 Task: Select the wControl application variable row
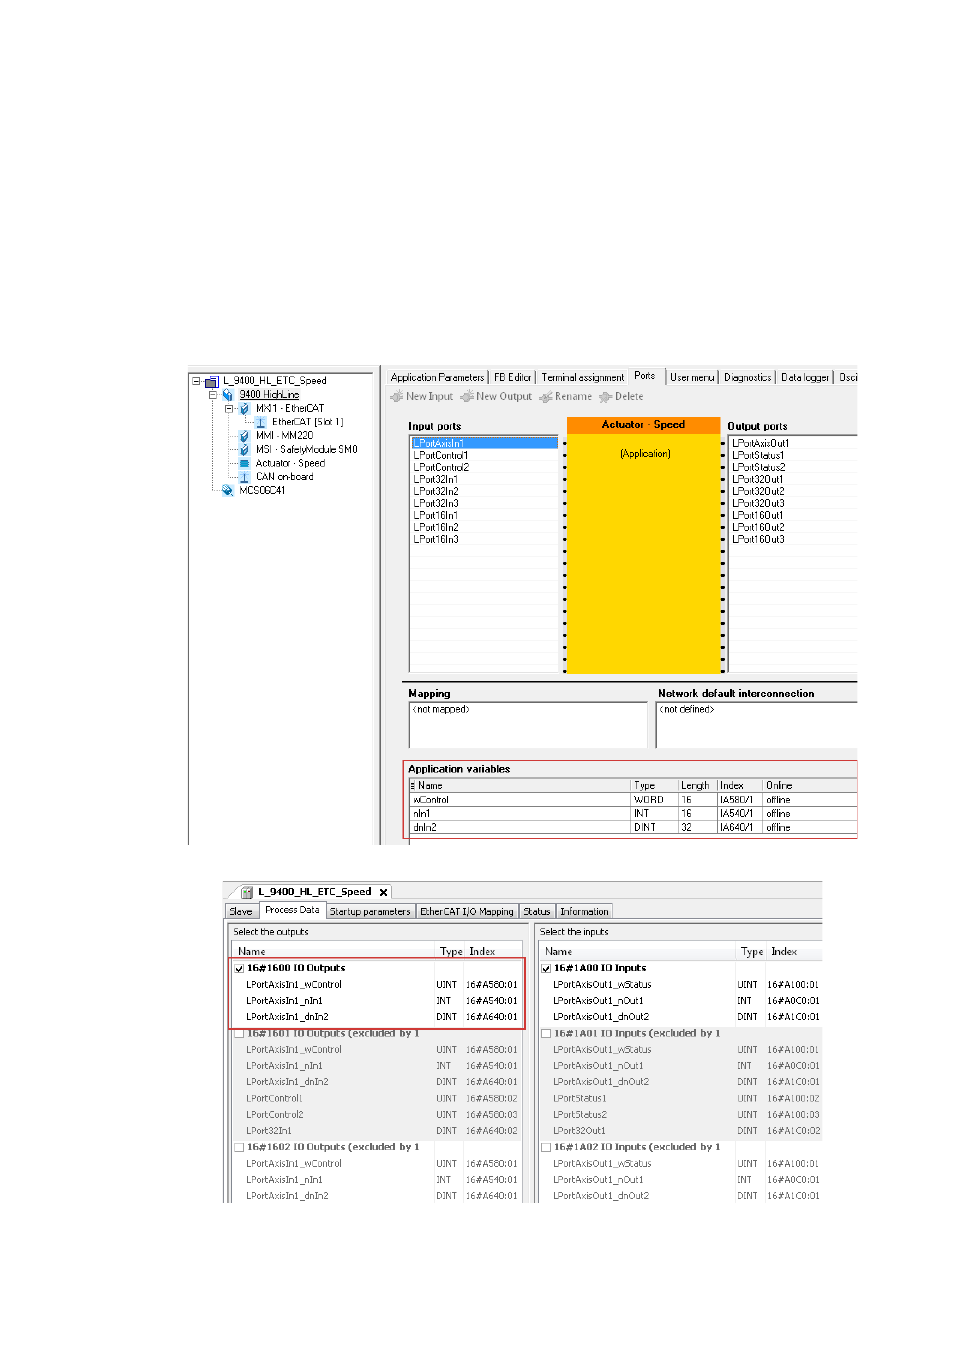tap(633, 800)
